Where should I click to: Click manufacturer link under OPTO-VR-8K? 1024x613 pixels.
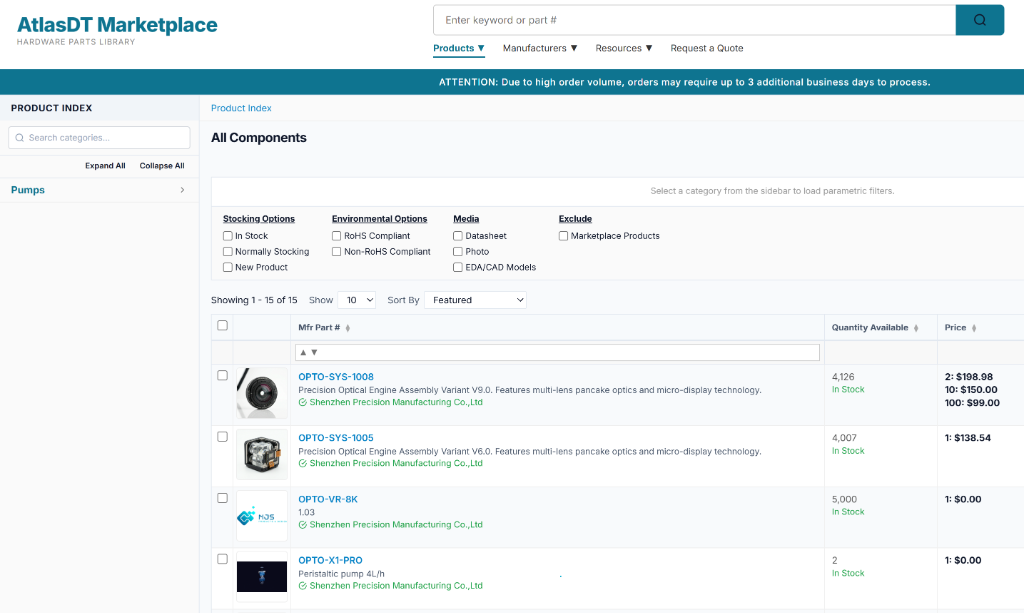click(396, 525)
